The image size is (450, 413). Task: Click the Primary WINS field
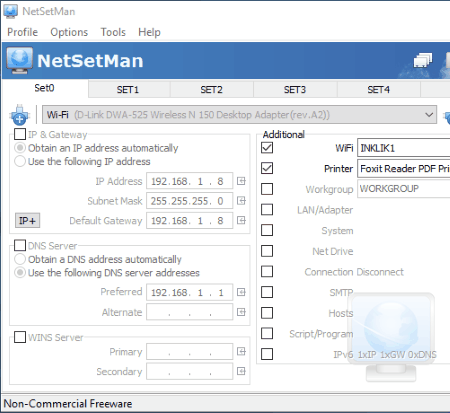tap(189, 351)
